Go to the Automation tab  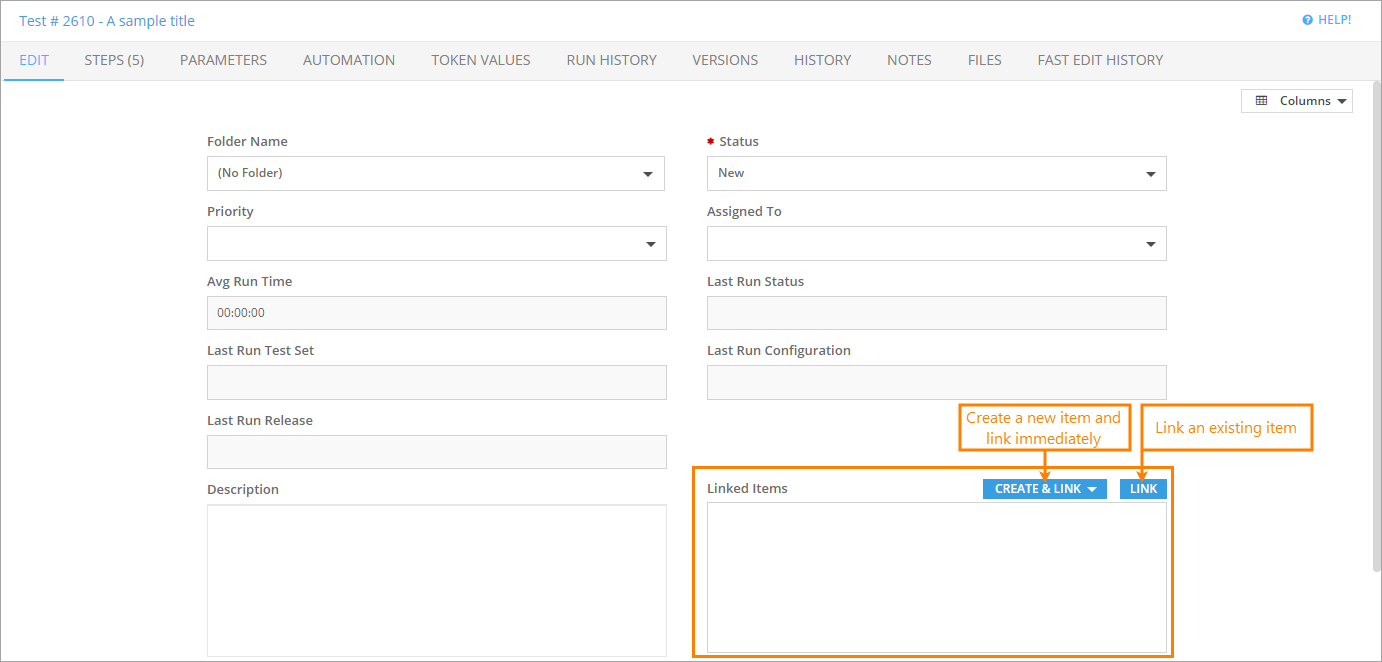click(x=349, y=60)
